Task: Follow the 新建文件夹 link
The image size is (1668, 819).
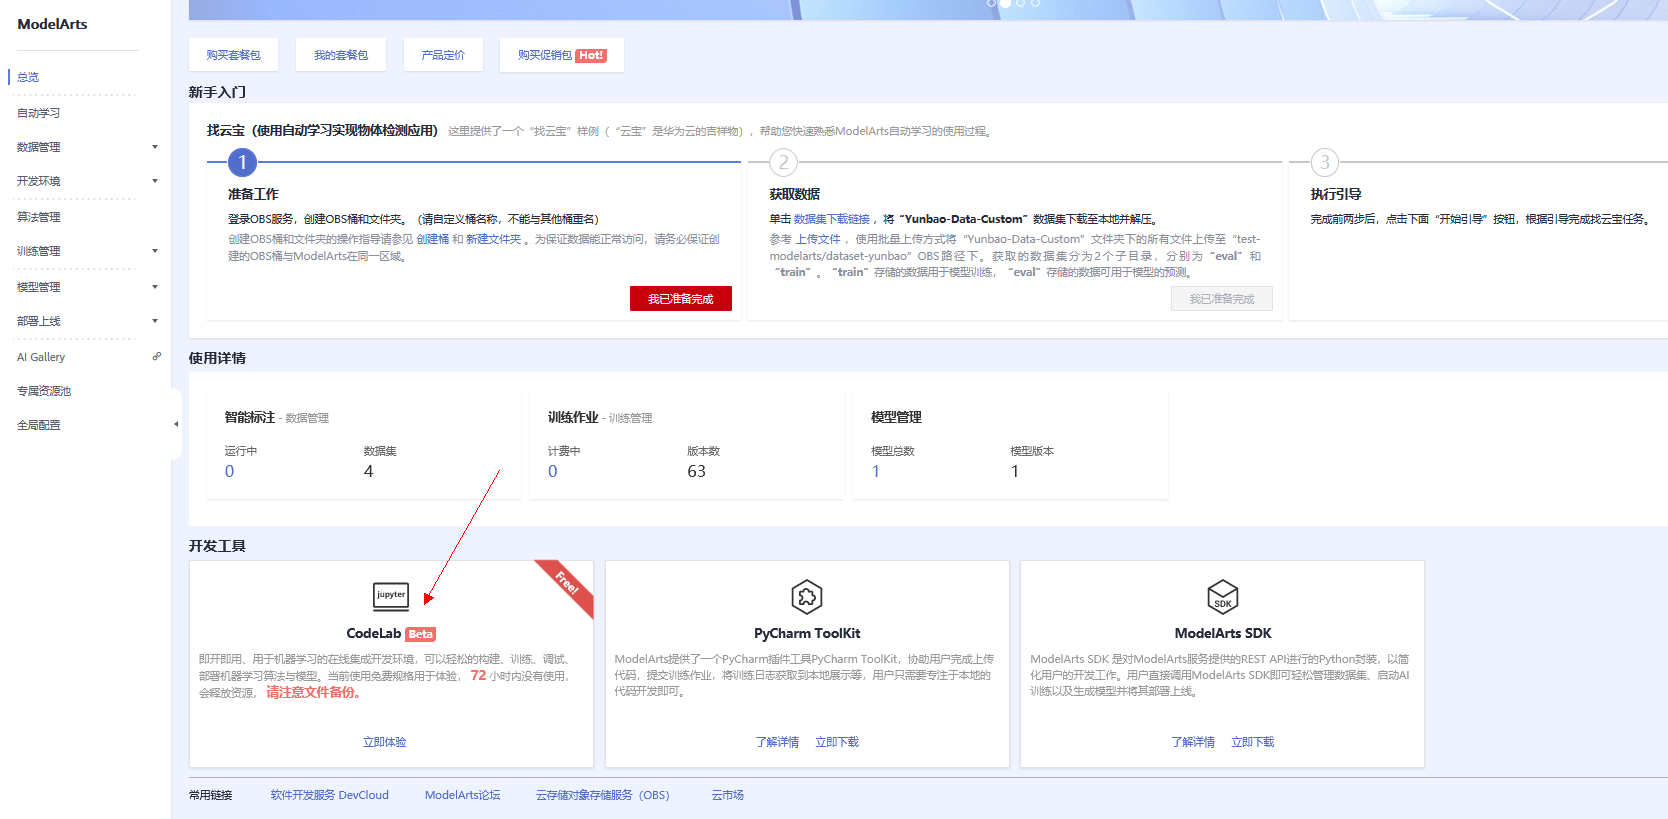Action: click(494, 239)
